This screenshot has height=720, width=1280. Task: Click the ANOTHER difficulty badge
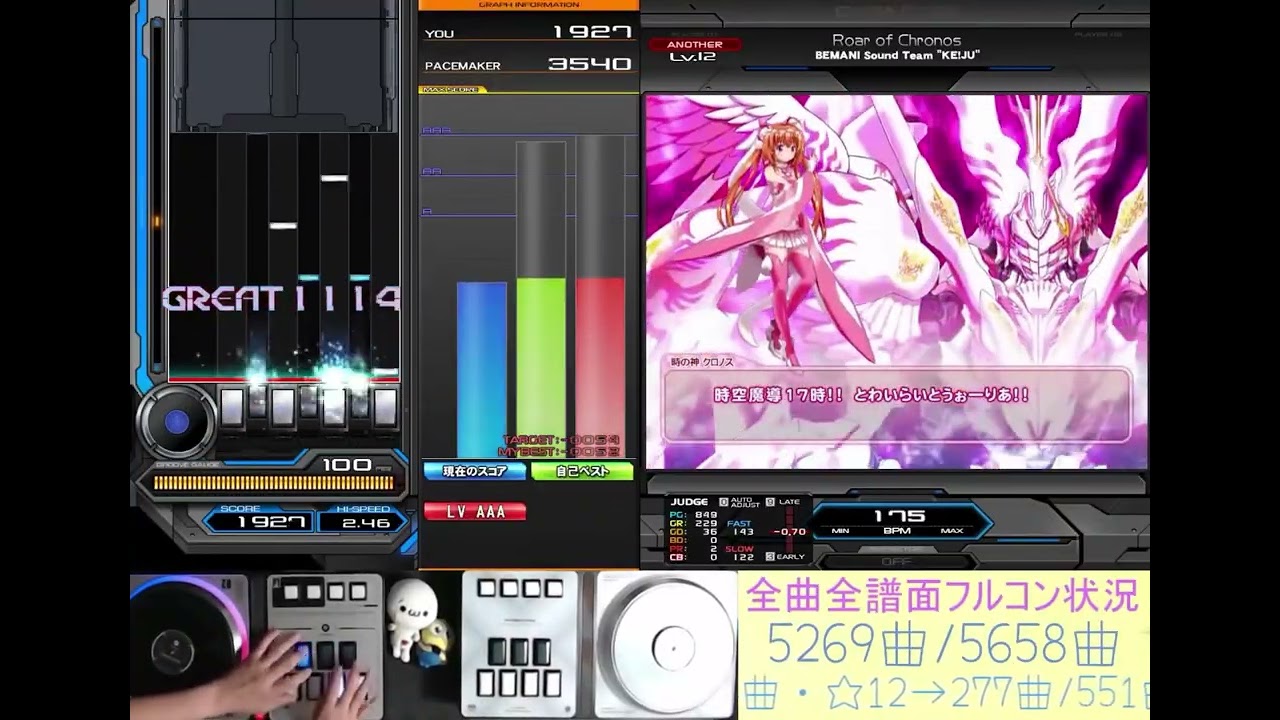pos(695,44)
